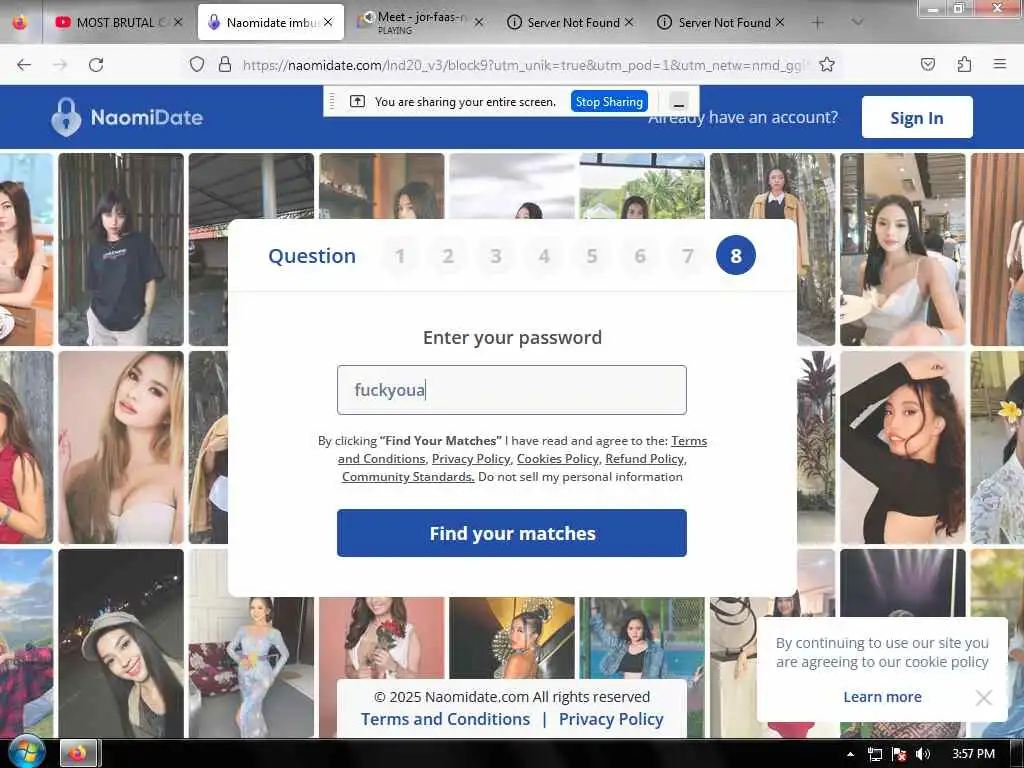Viewport: 1024px width, 768px height.
Task: Click the padlock site info icon
Action: (x=225, y=65)
